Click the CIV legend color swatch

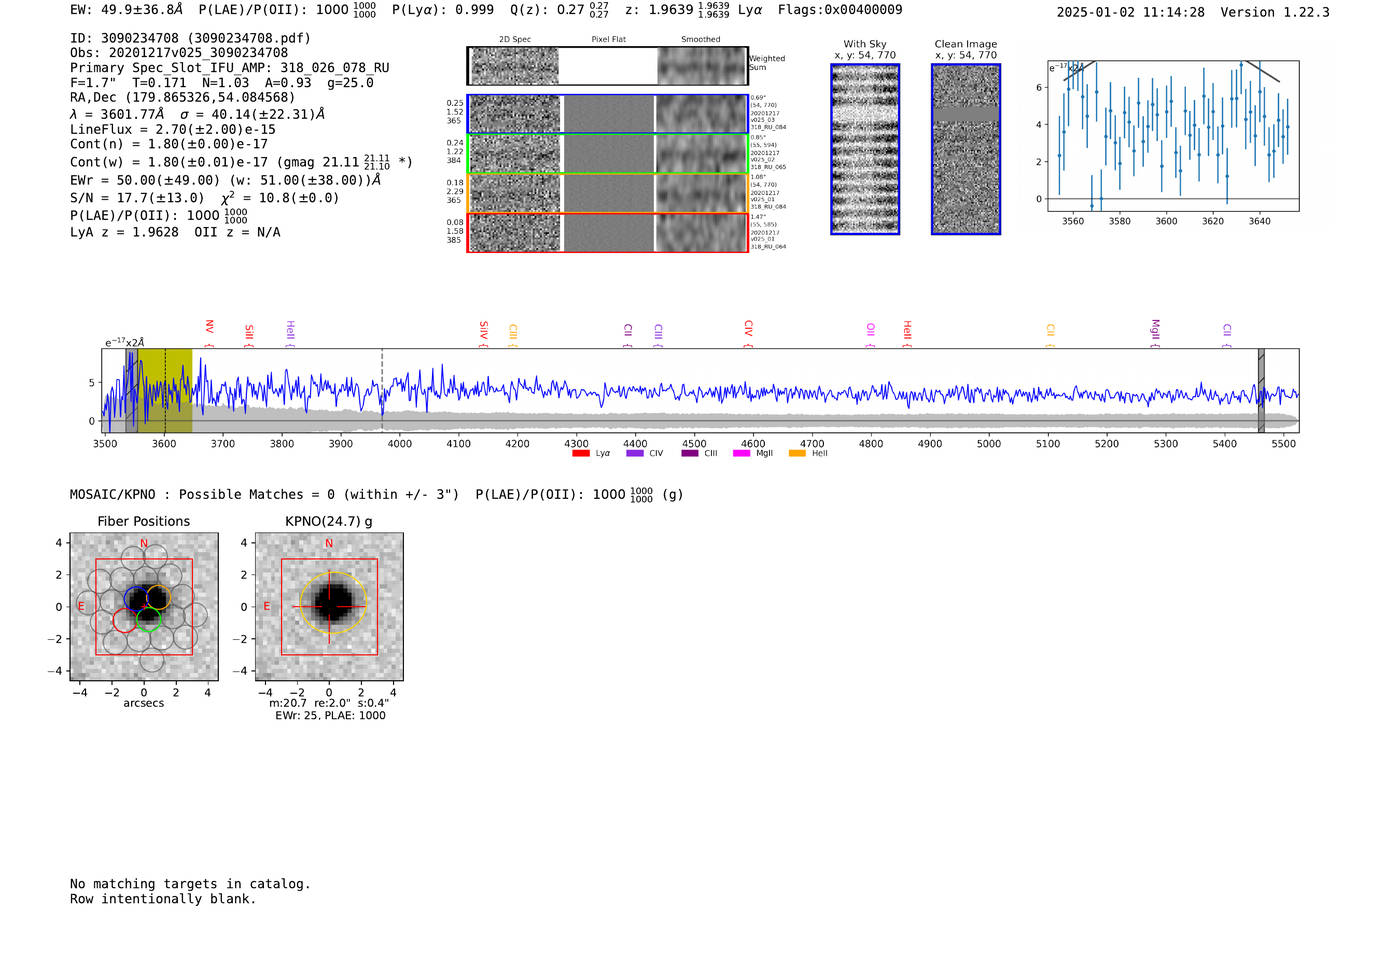pyautogui.click(x=634, y=454)
